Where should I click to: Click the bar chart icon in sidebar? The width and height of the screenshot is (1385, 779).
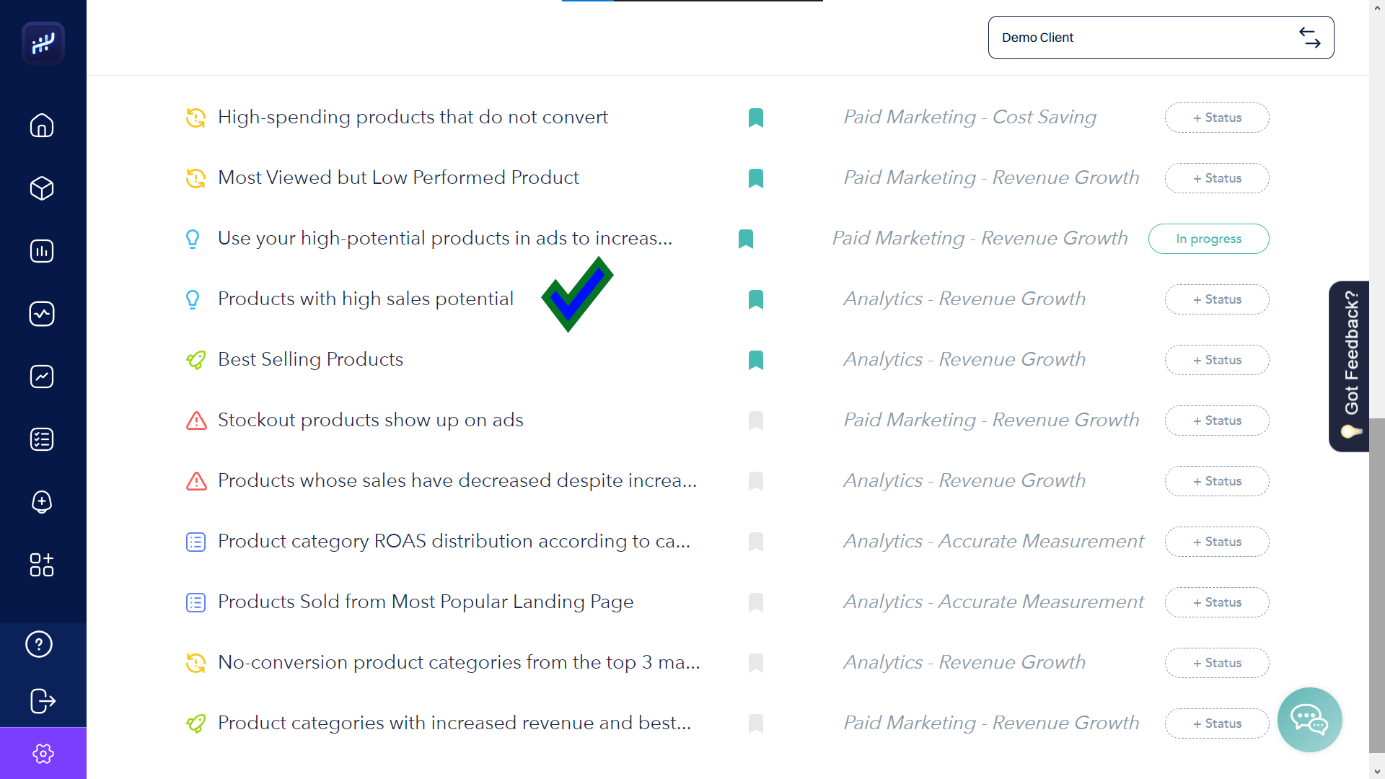click(x=42, y=251)
